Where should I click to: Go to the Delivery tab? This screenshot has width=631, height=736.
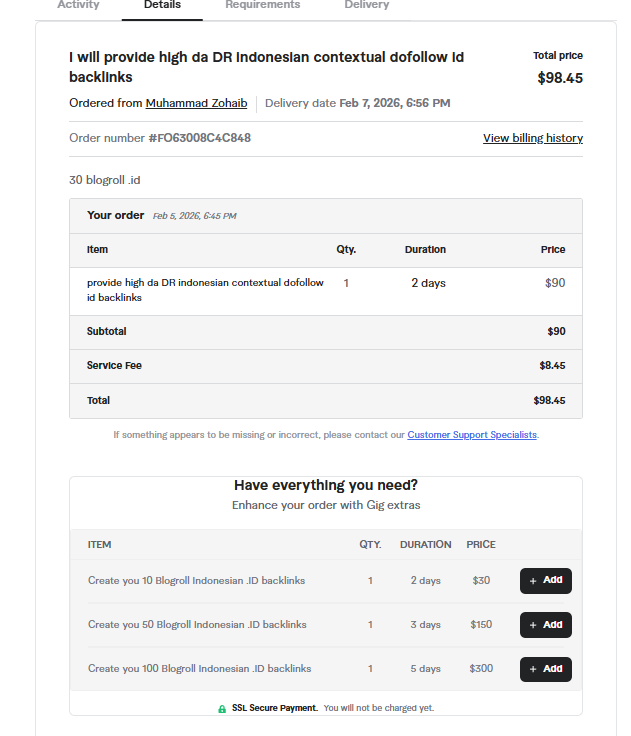point(367,5)
